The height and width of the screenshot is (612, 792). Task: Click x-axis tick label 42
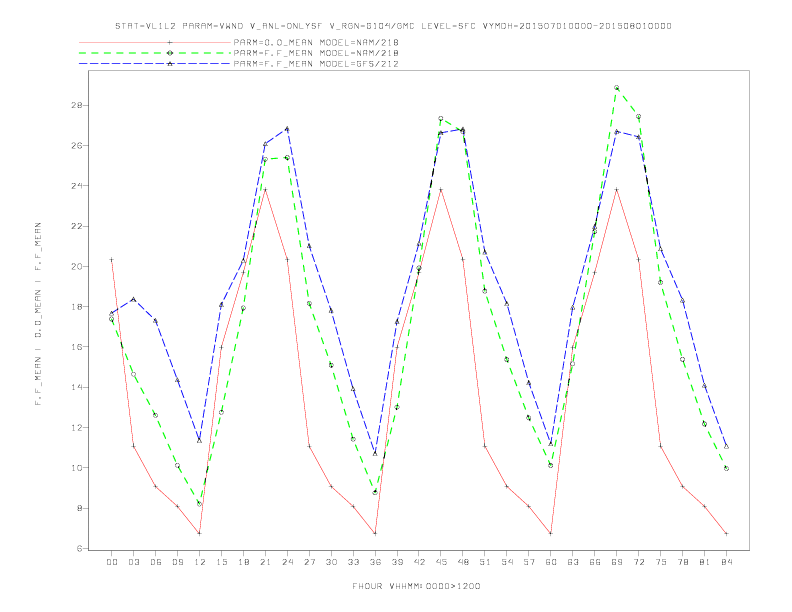(x=419, y=562)
